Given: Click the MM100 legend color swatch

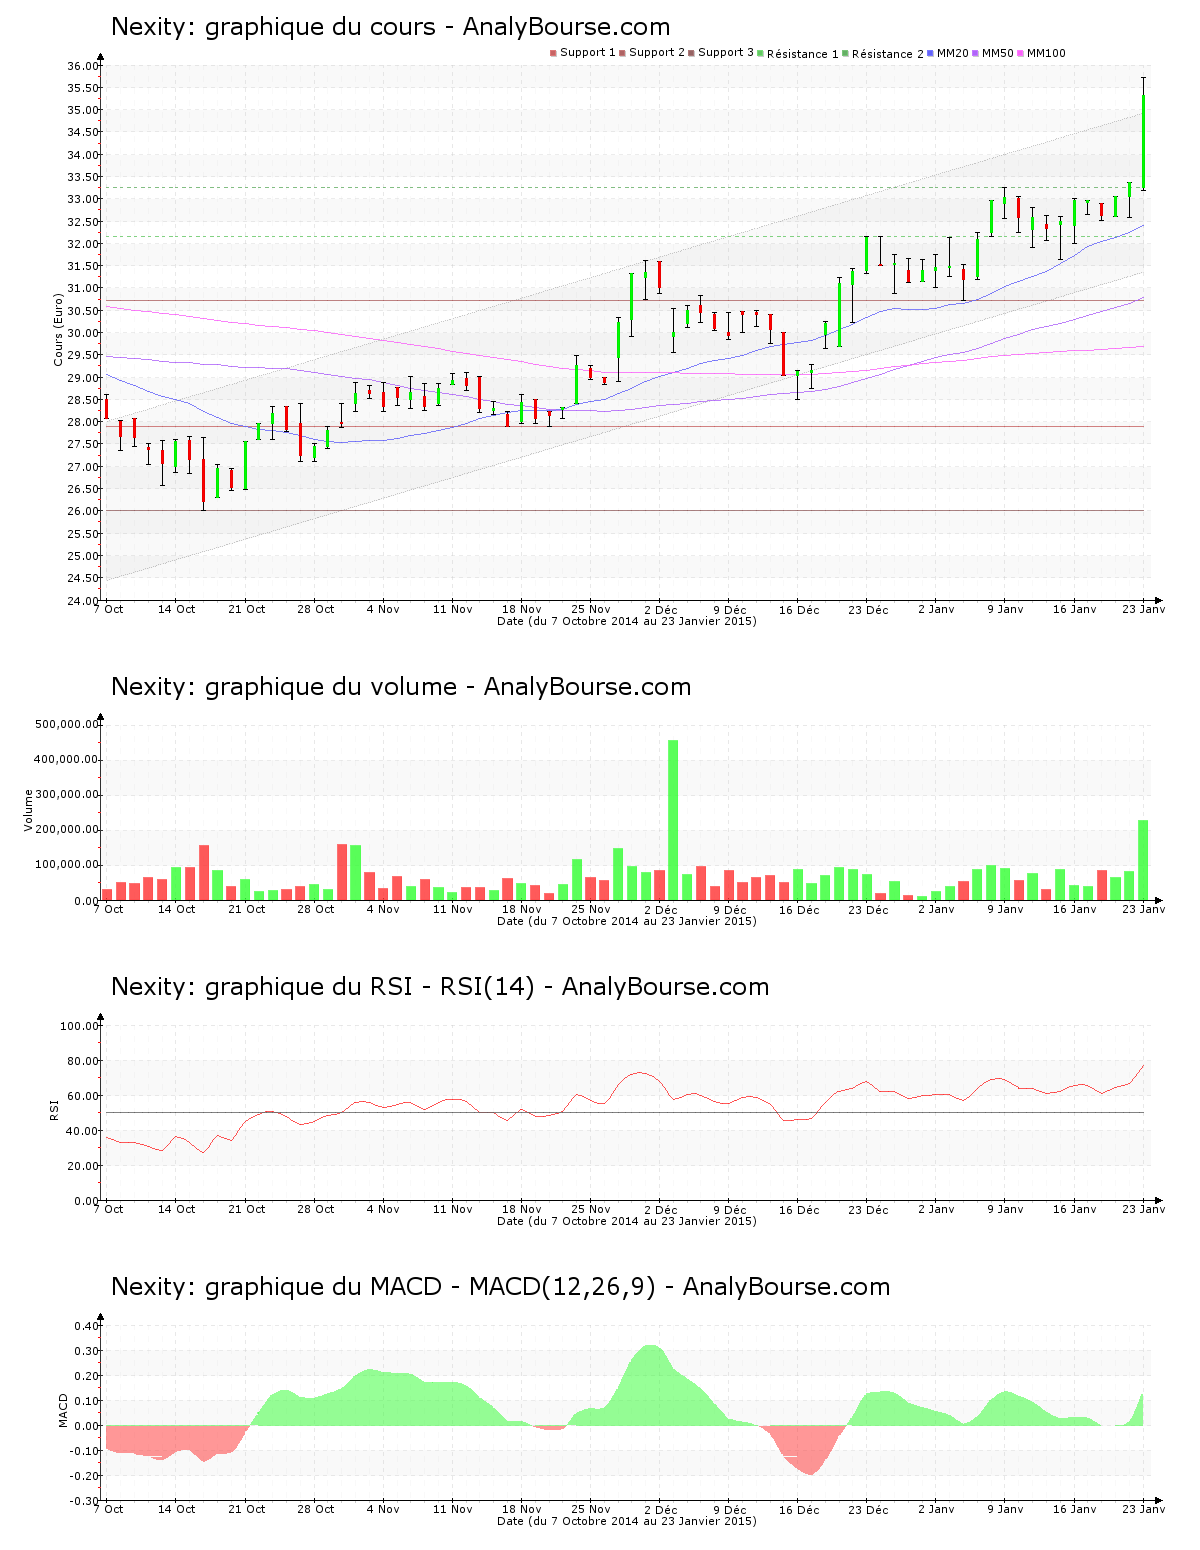Looking at the screenshot, I should [x=1020, y=53].
